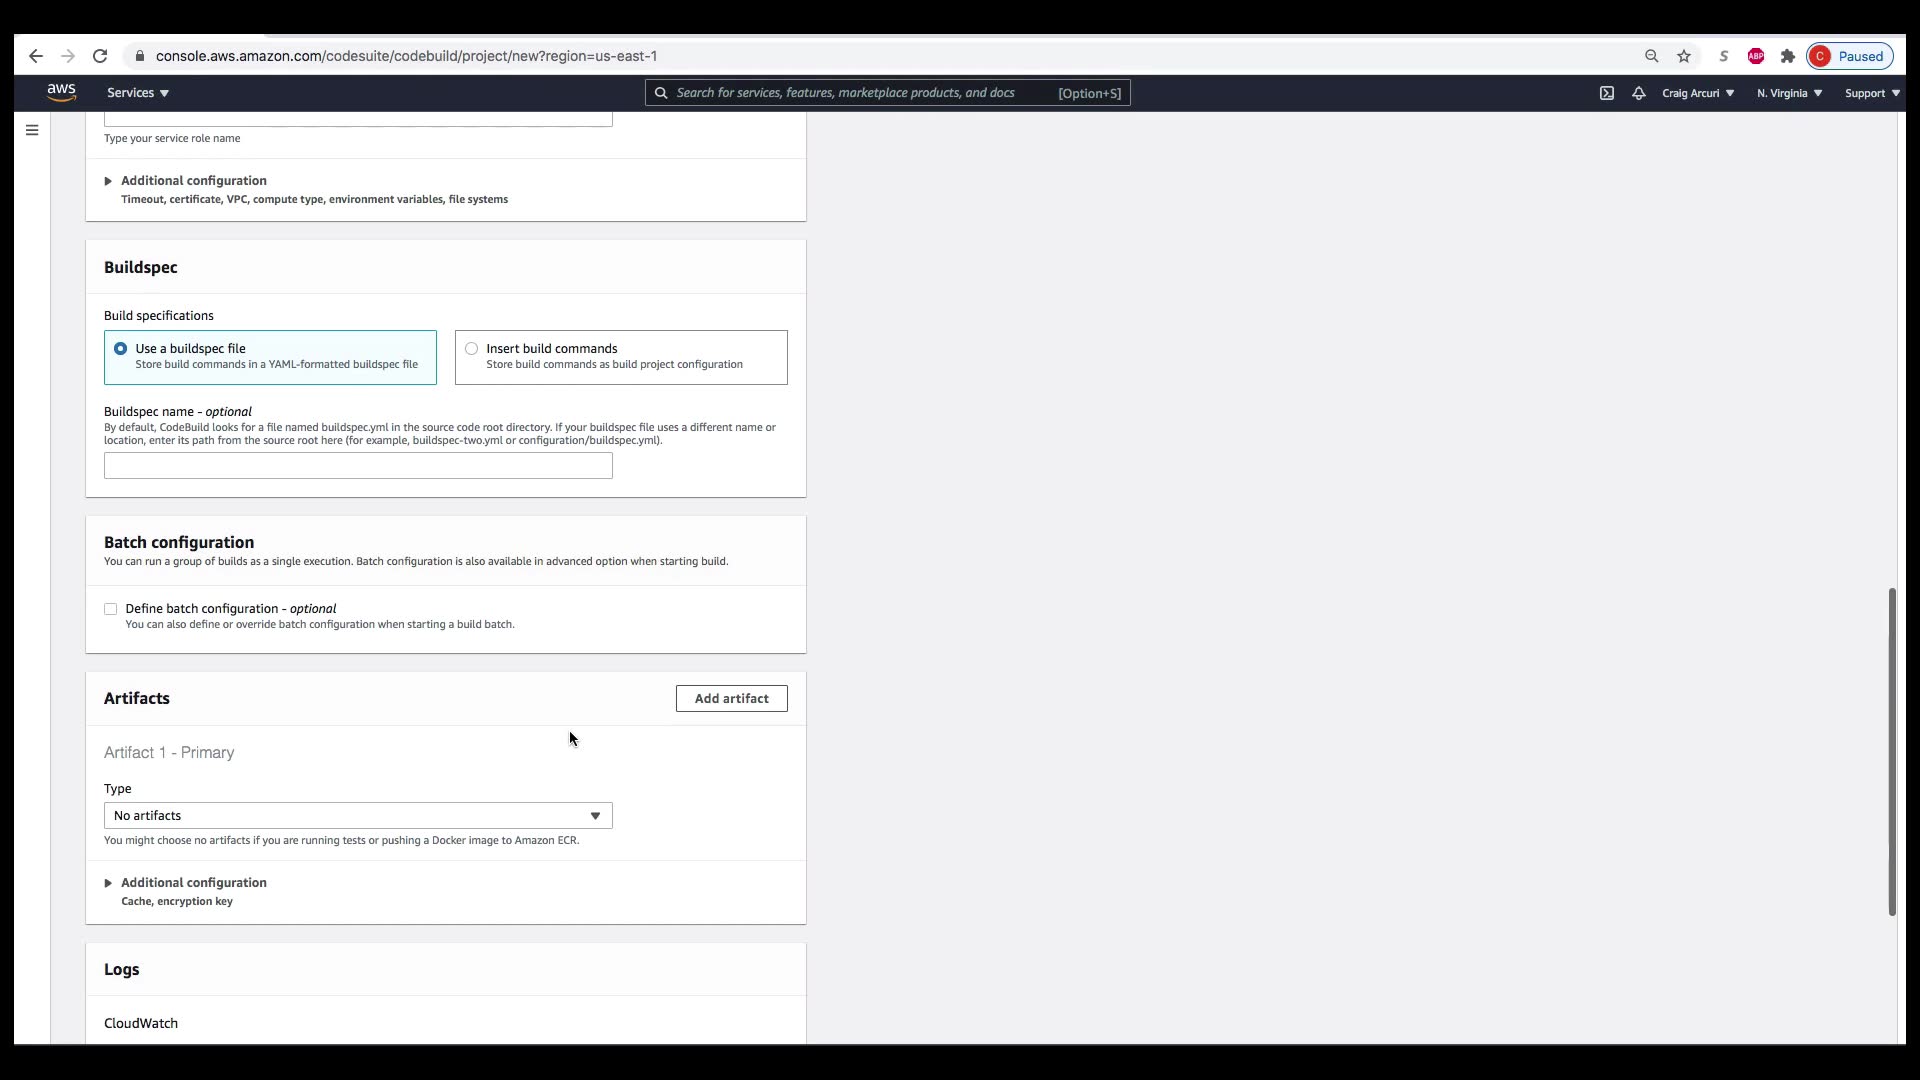Select the Insert build commands option

click(x=472, y=349)
